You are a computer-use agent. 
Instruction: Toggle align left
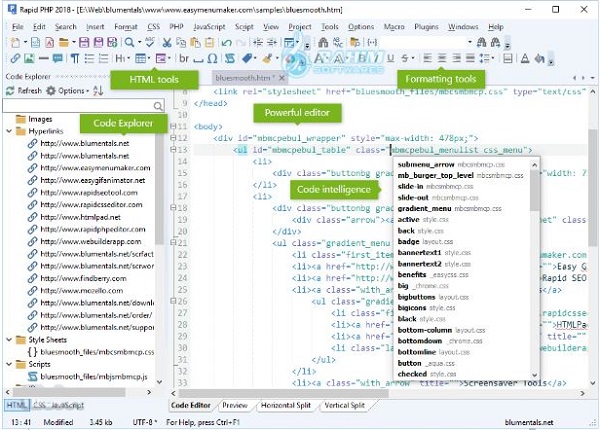click(427, 59)
